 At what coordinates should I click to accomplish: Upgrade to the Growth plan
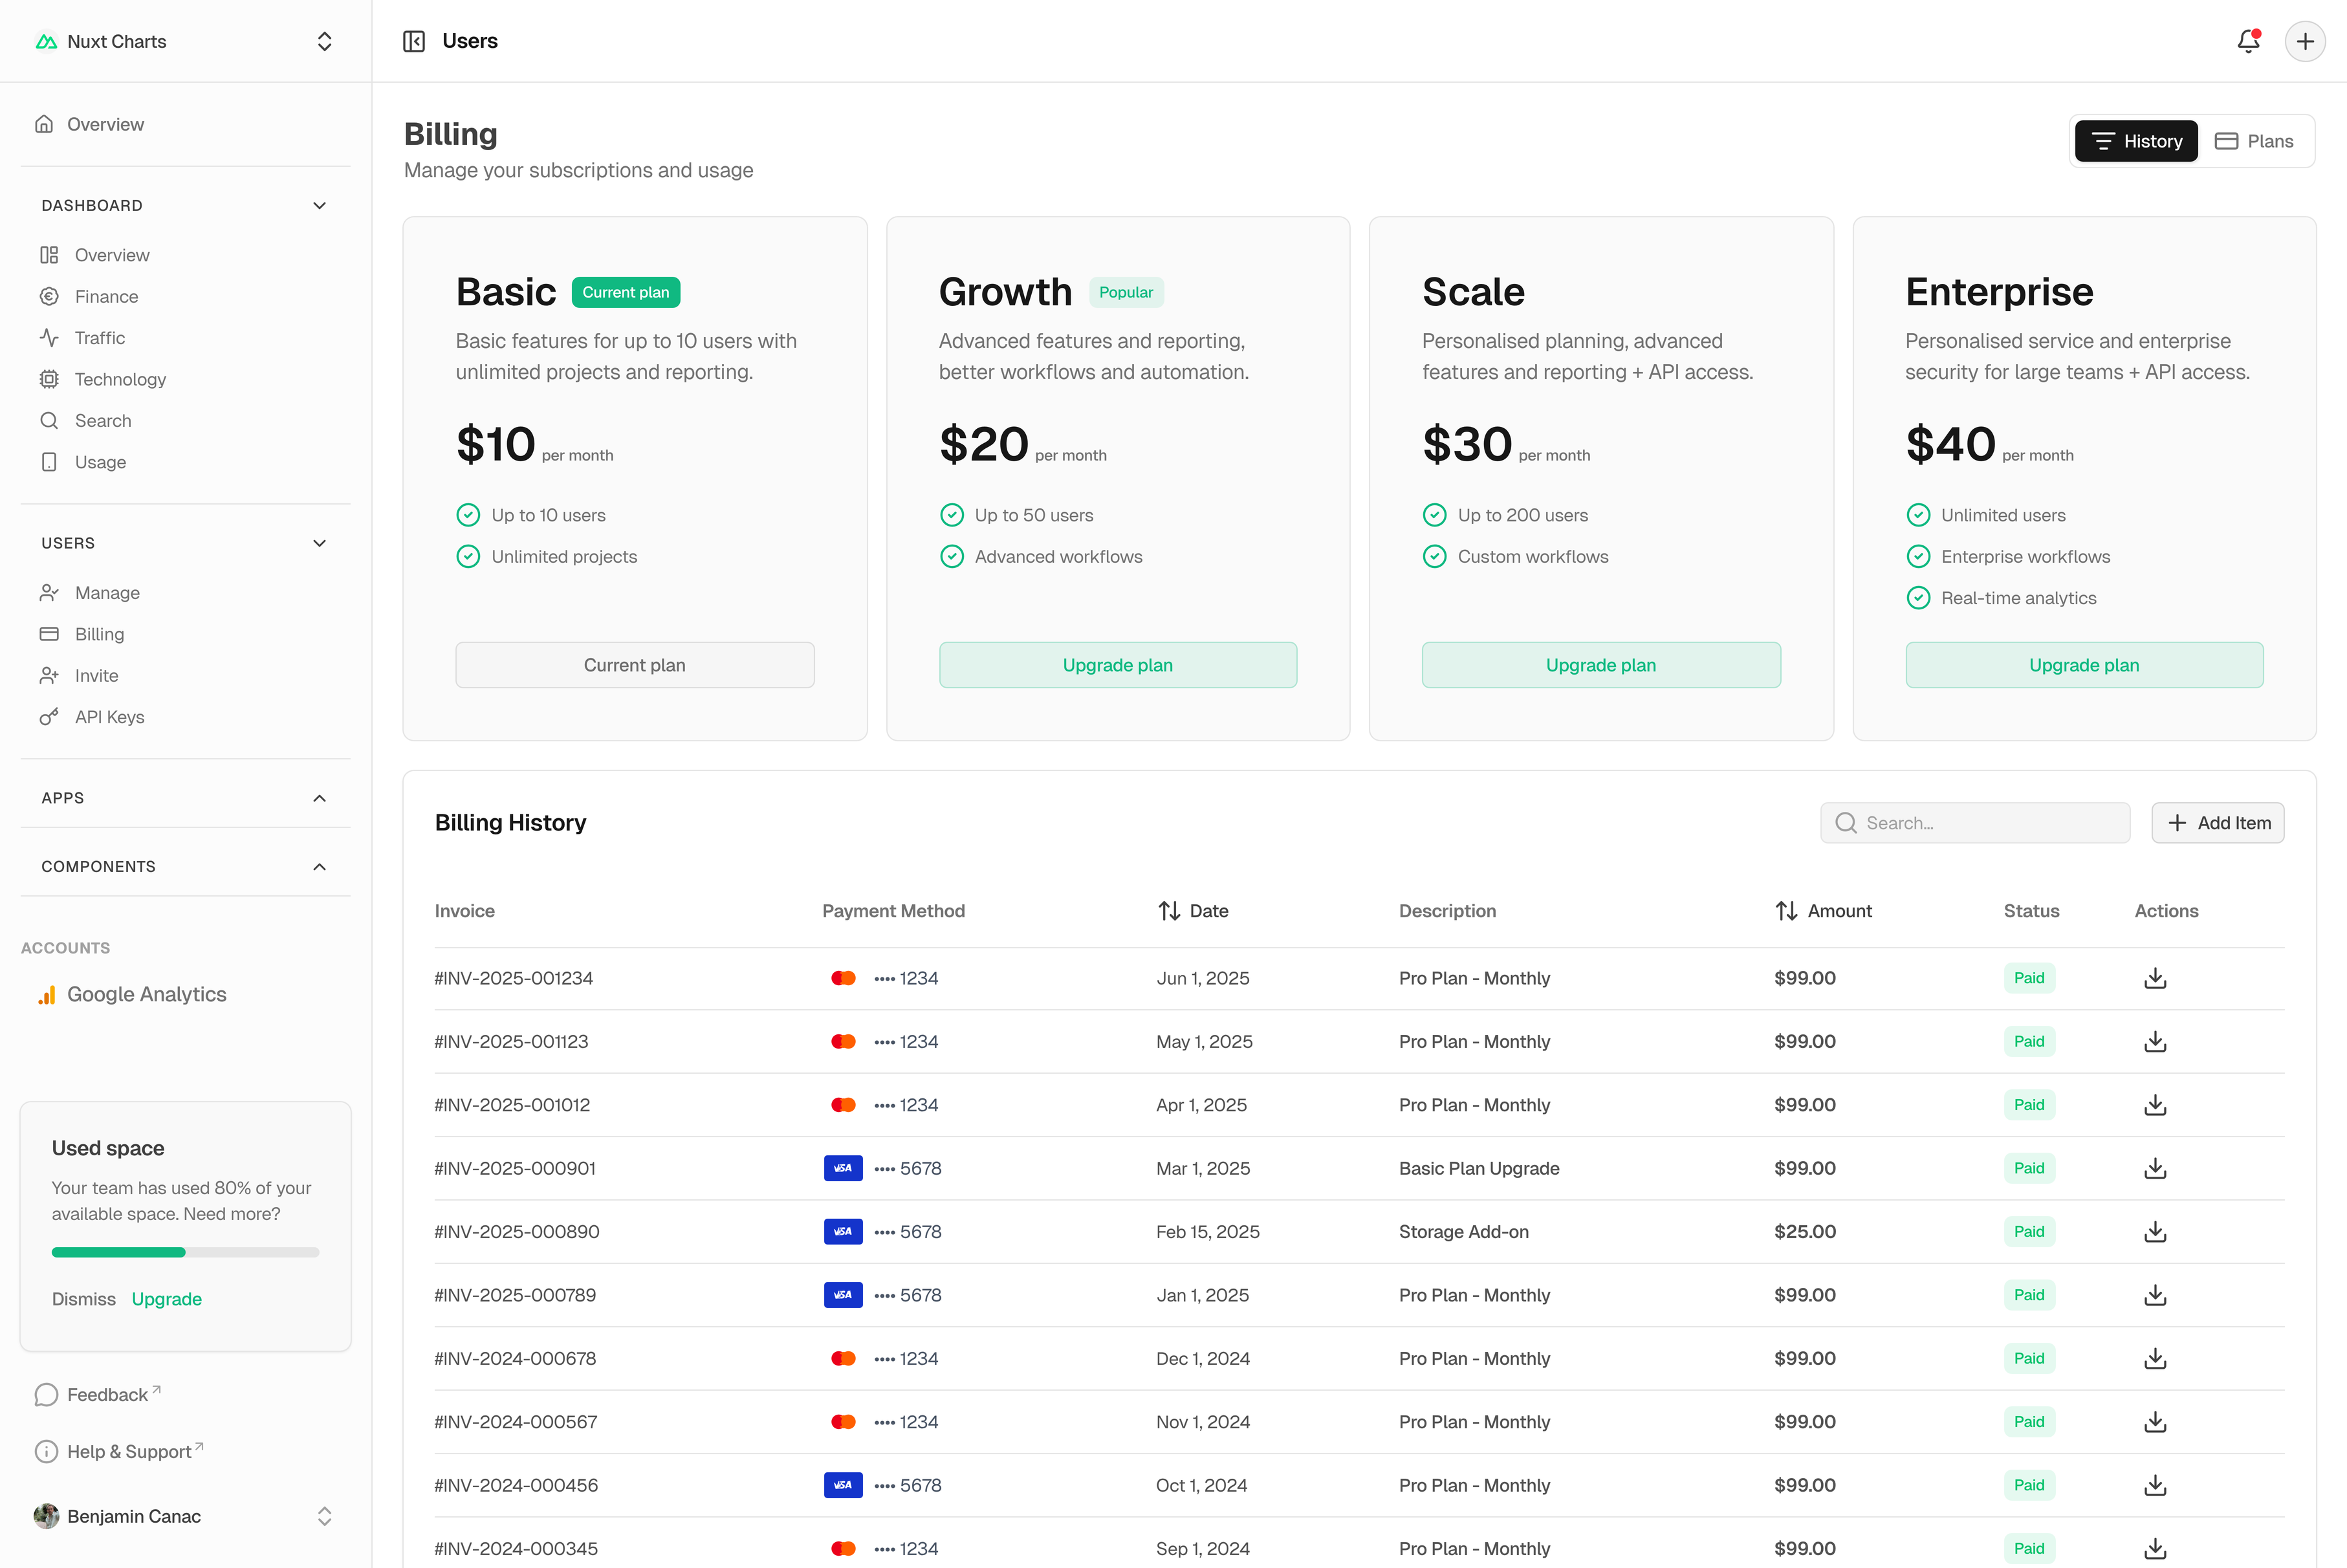[x=1117, y=665]
